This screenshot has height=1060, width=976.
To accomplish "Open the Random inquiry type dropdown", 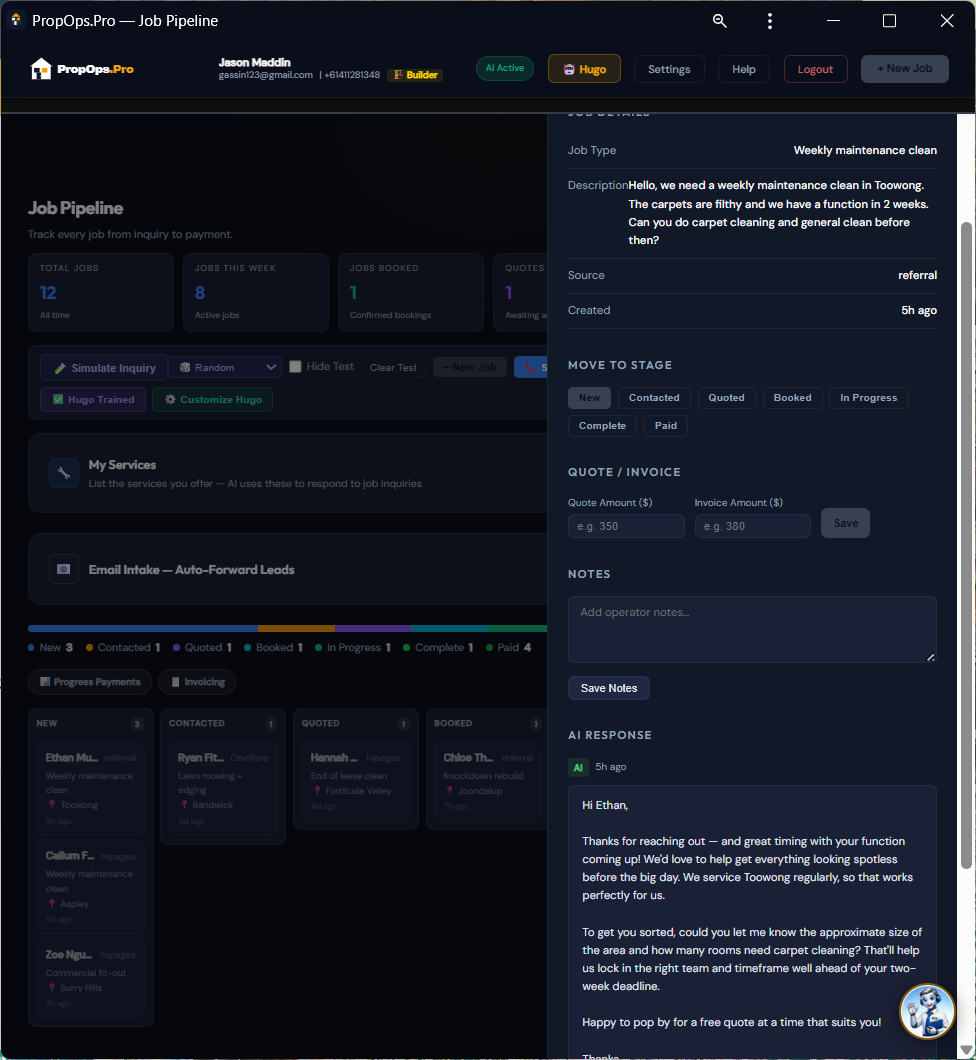I will point(225,367).
